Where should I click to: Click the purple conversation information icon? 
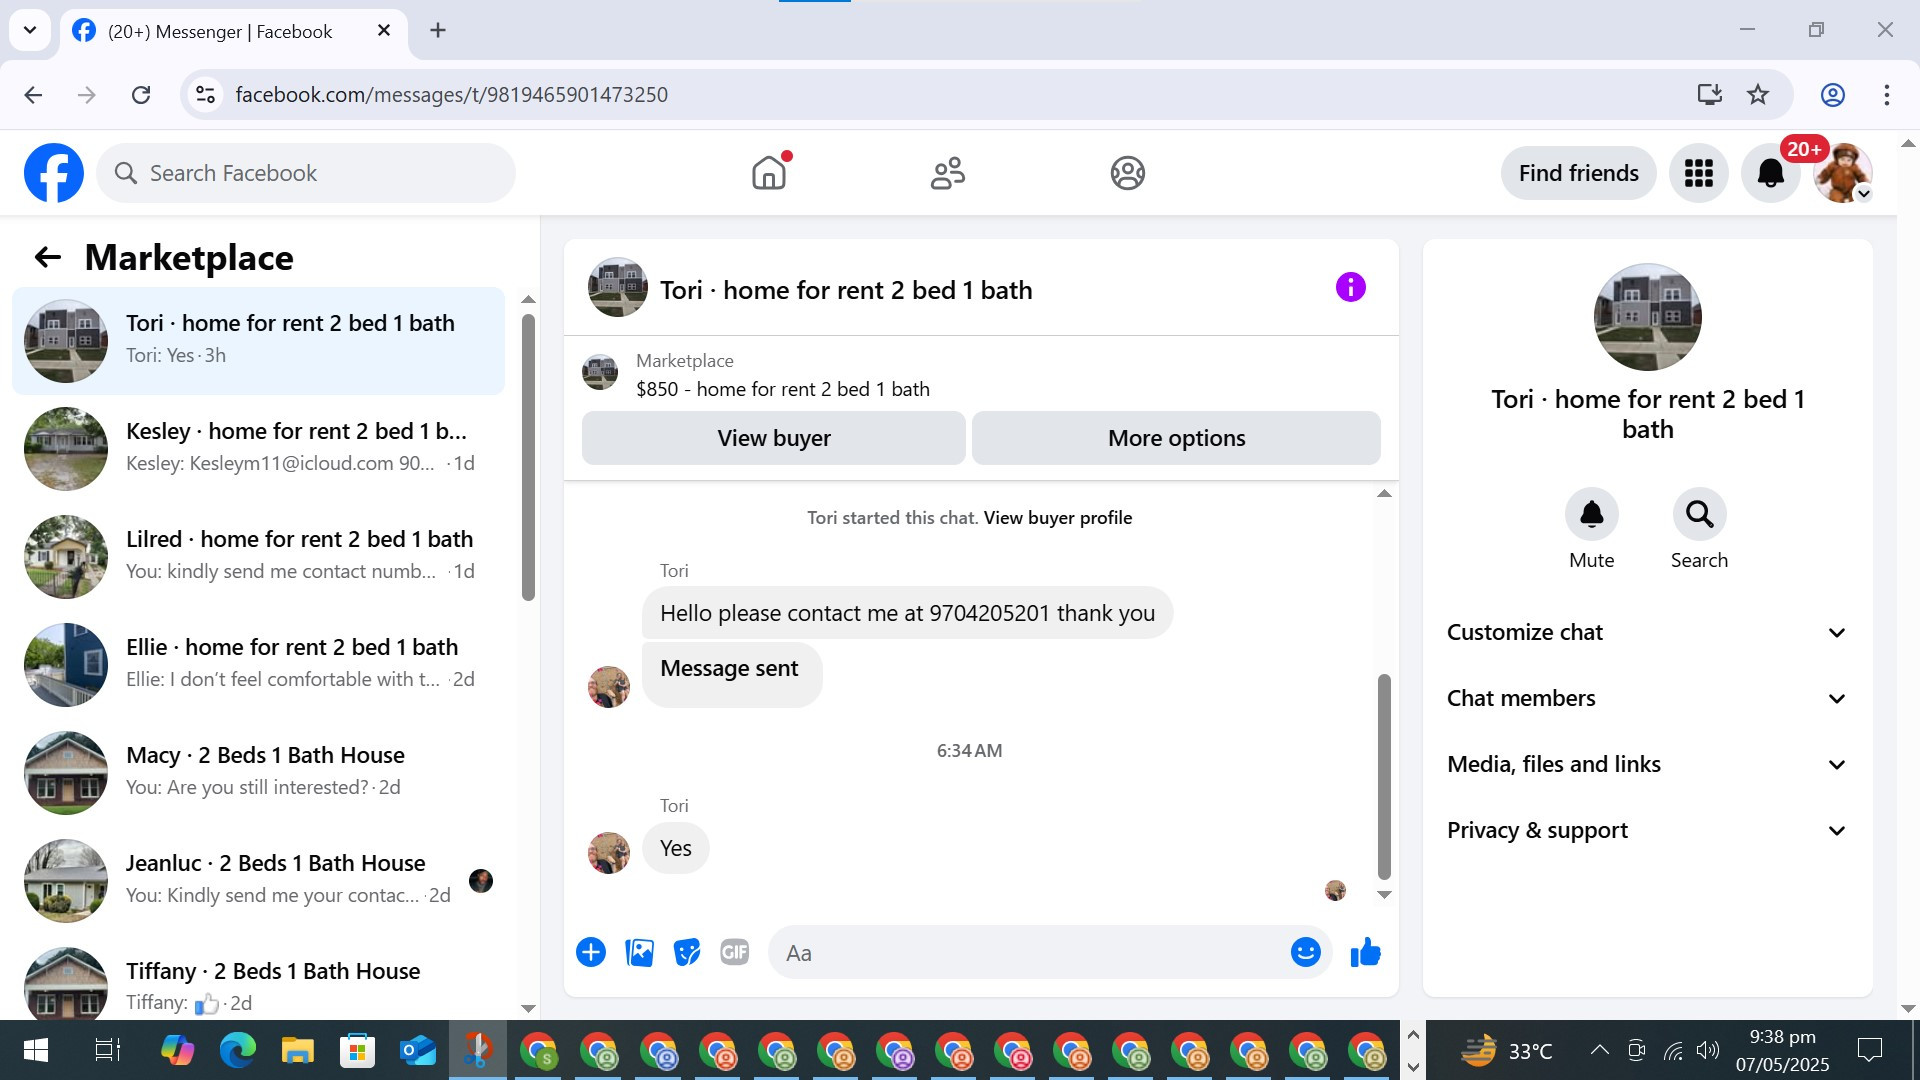(x=1350, y=288)
